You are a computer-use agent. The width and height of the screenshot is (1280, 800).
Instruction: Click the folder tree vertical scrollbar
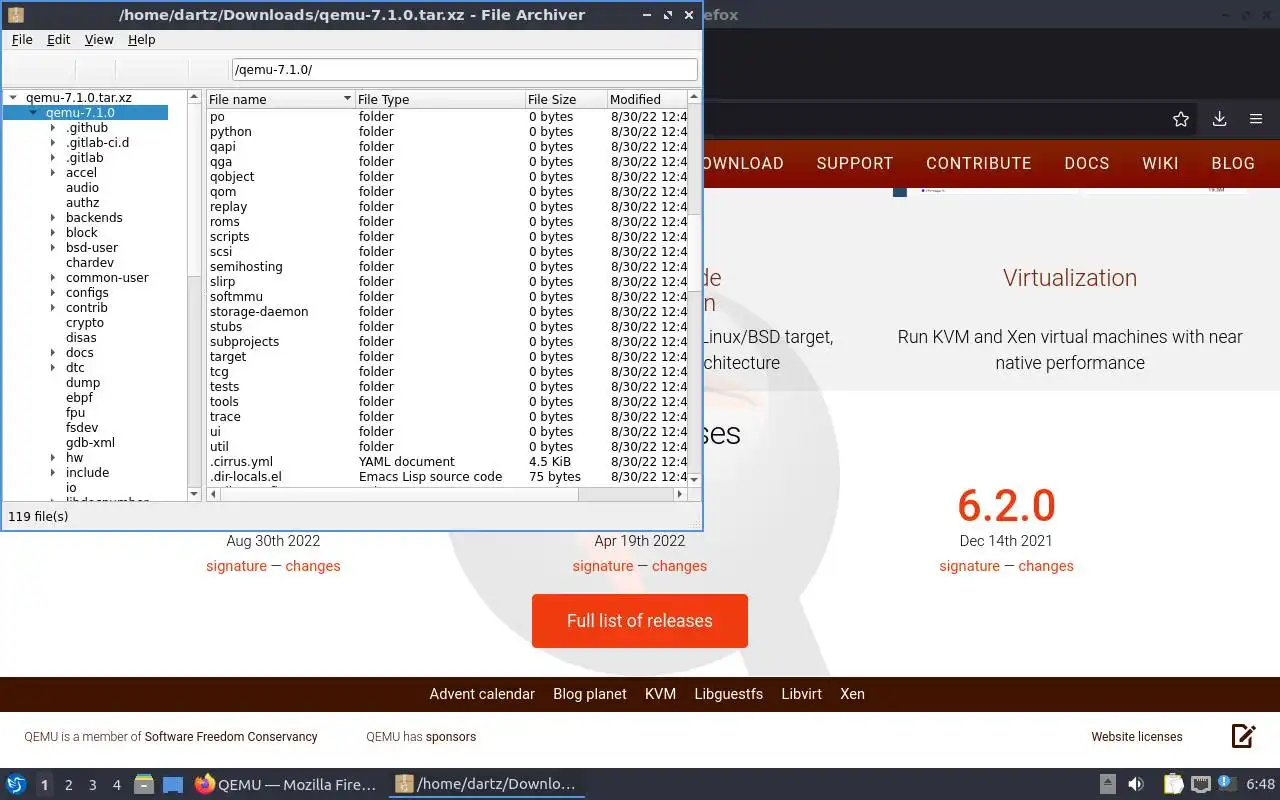coord(195,296)
